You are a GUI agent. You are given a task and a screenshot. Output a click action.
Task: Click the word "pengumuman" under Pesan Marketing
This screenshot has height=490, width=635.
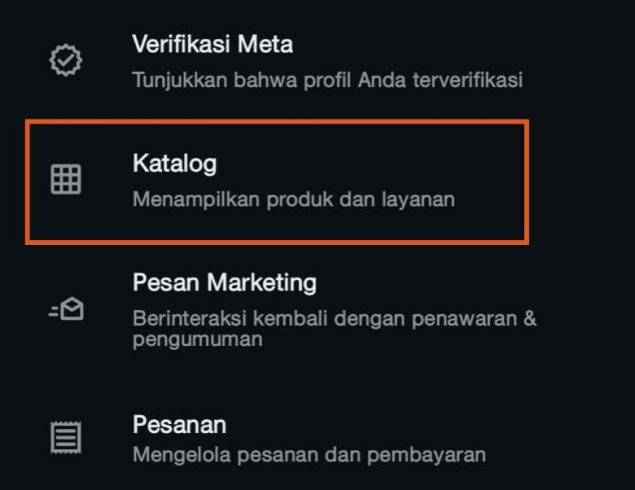(197, 339)
